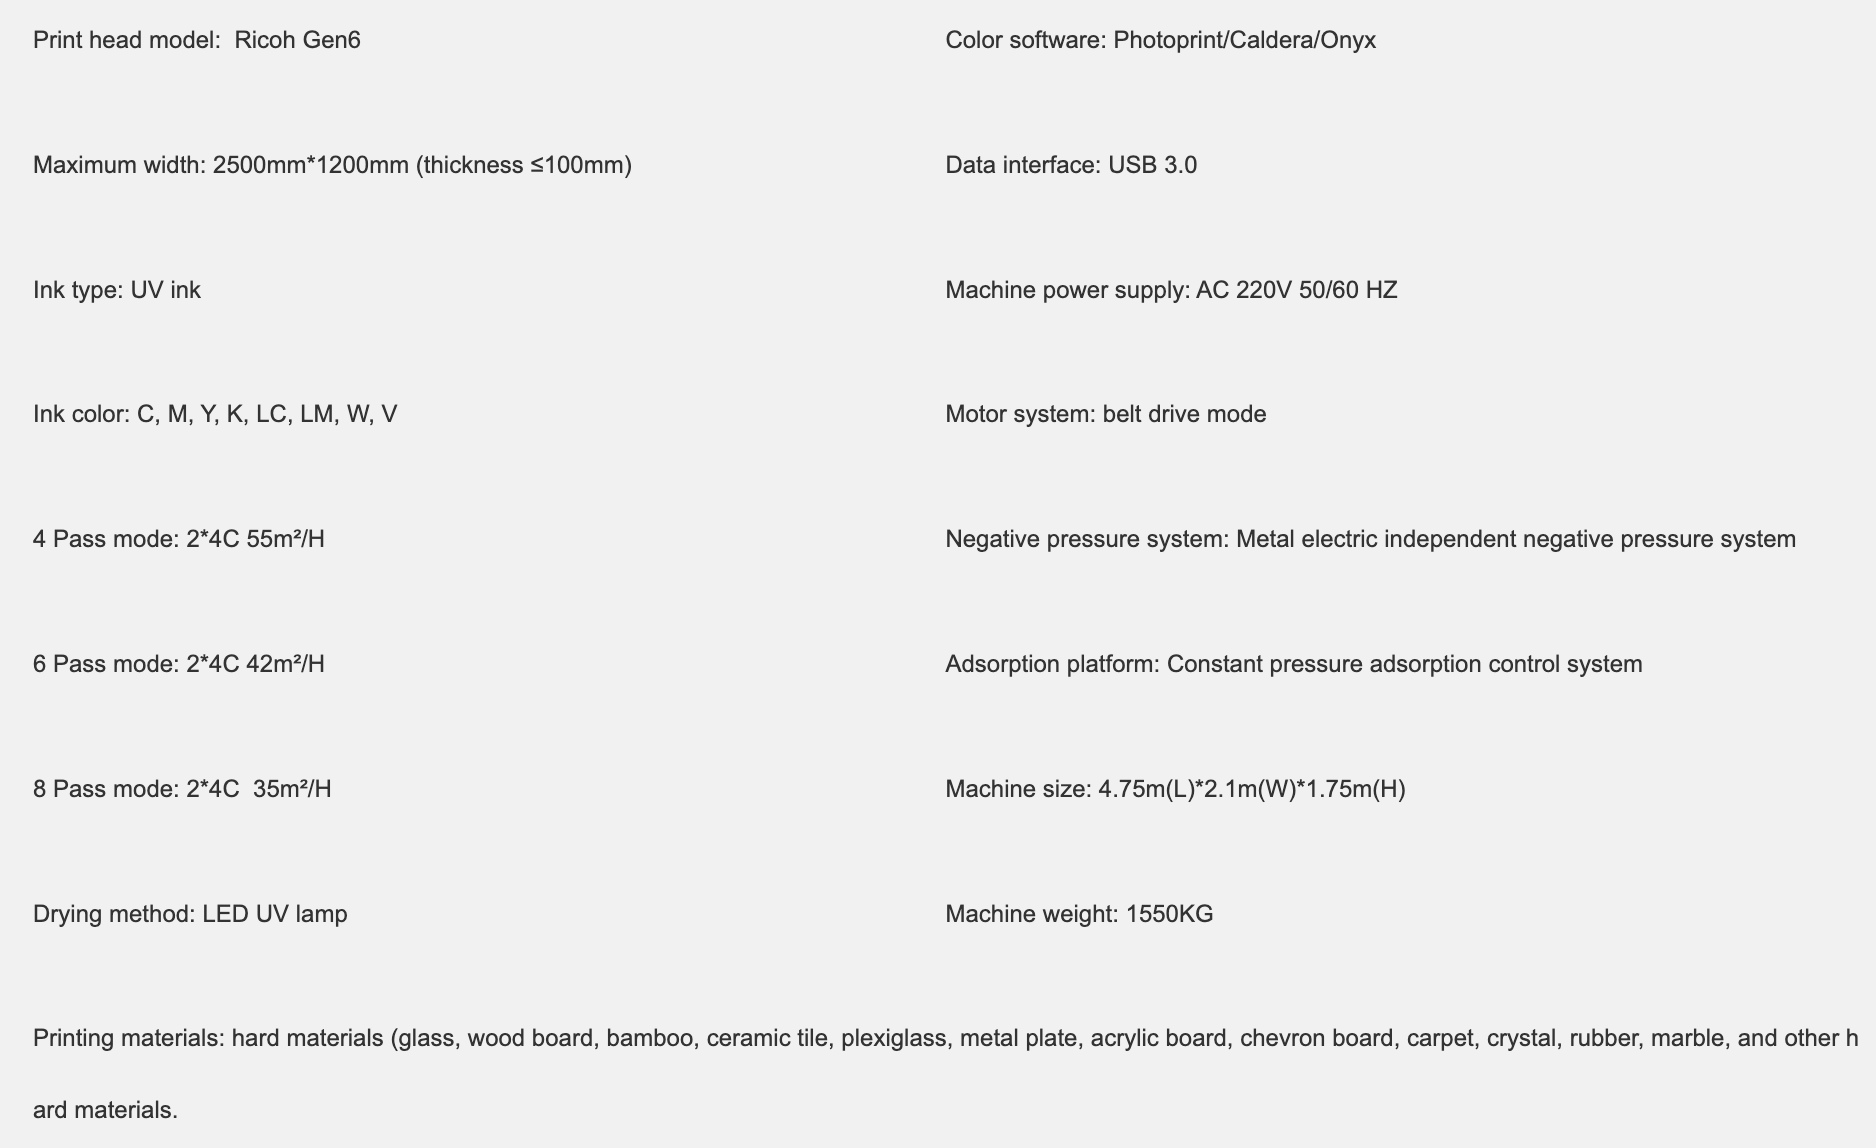Click the Machine power supply AC 220V line
The image size is (1876, 1148).
click(1170, 290)
